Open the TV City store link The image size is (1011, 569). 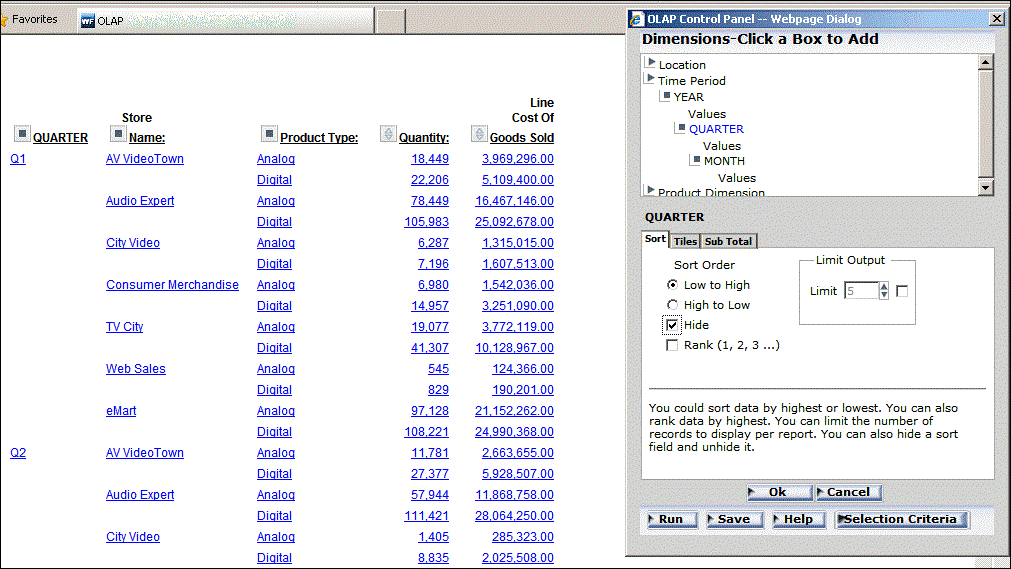tap(124, 327)
